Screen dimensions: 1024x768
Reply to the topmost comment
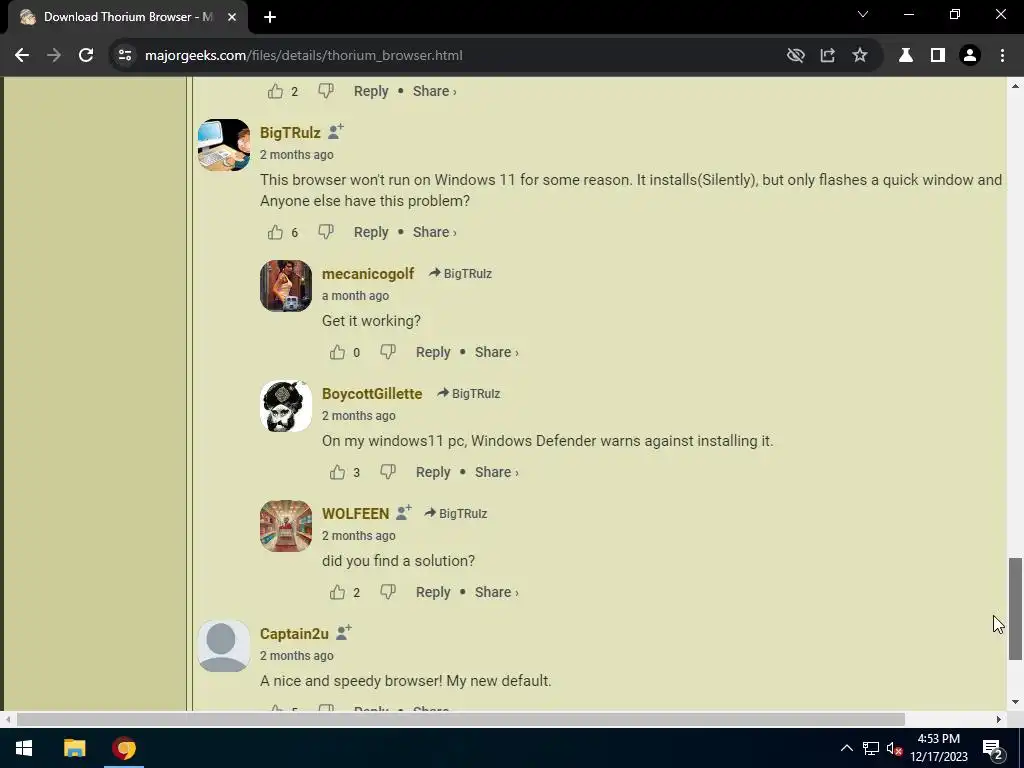tap(371, 91)
